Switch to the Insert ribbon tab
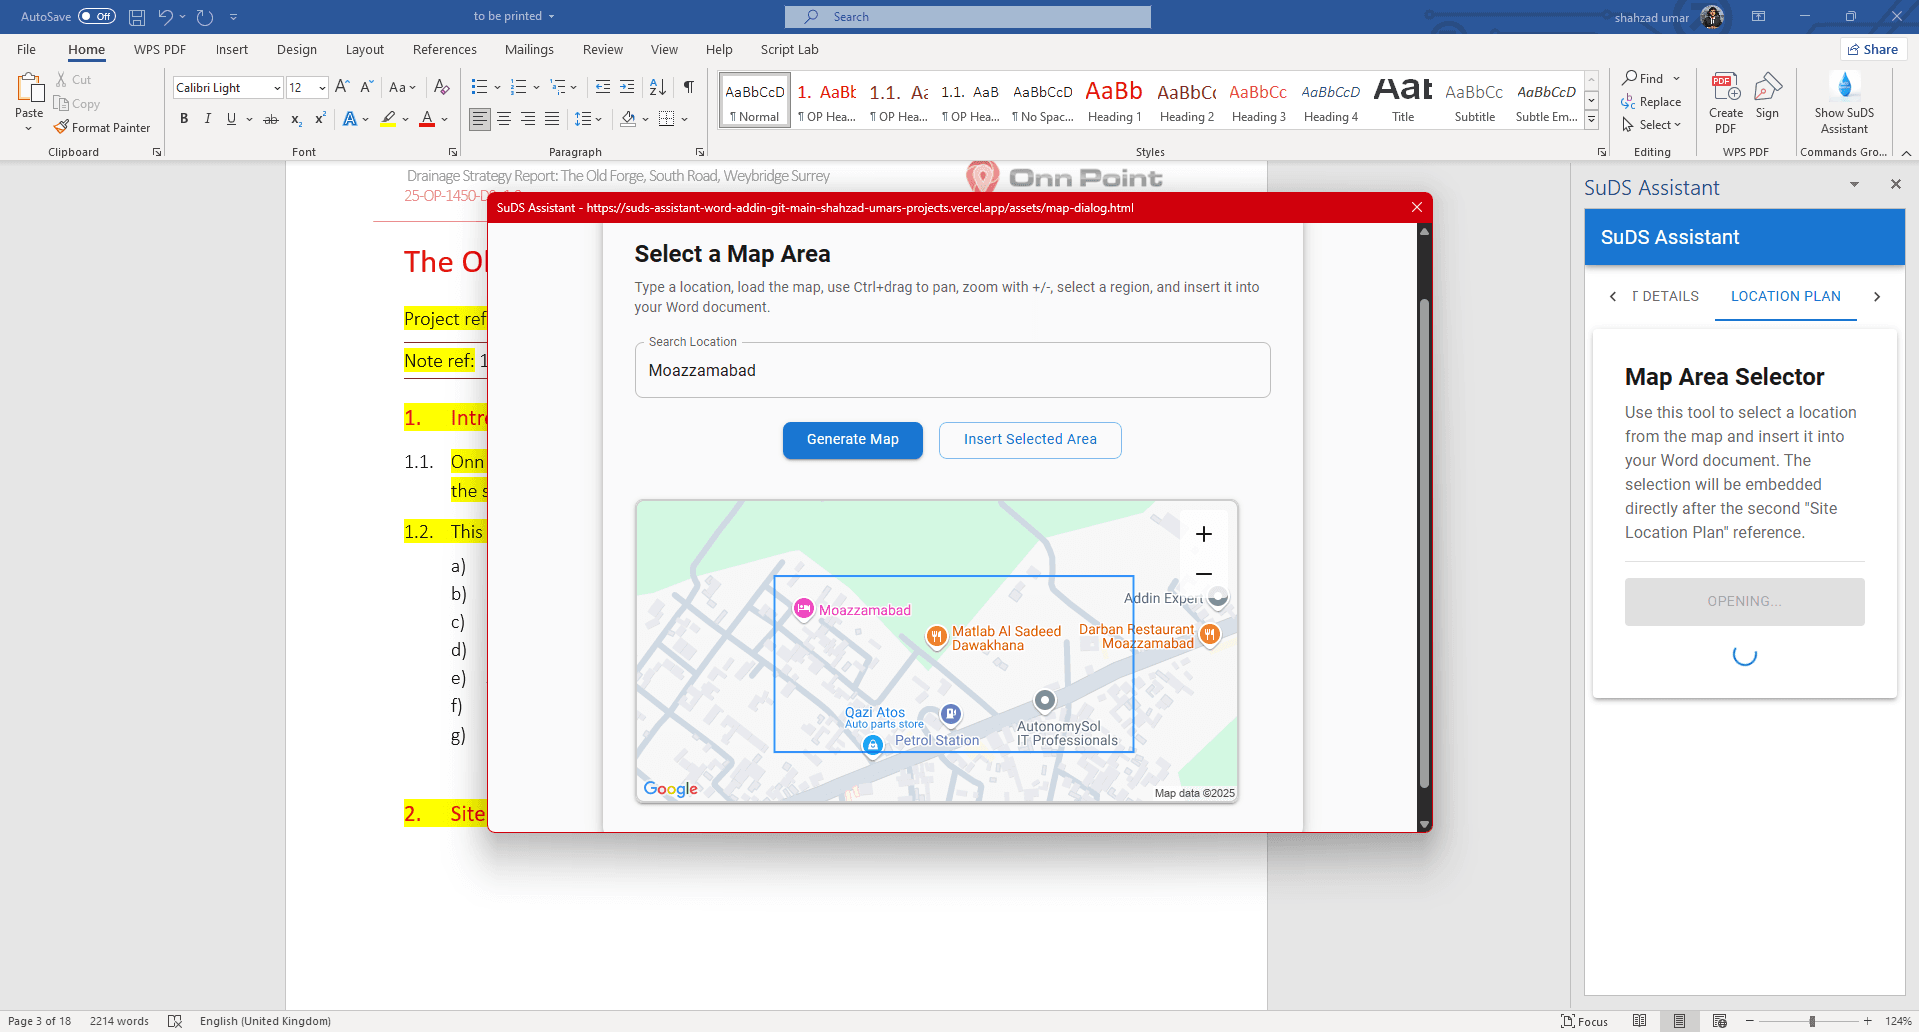Image resolution: width=1919 pixels, height=1032 pixels. [x=232, y=49]
